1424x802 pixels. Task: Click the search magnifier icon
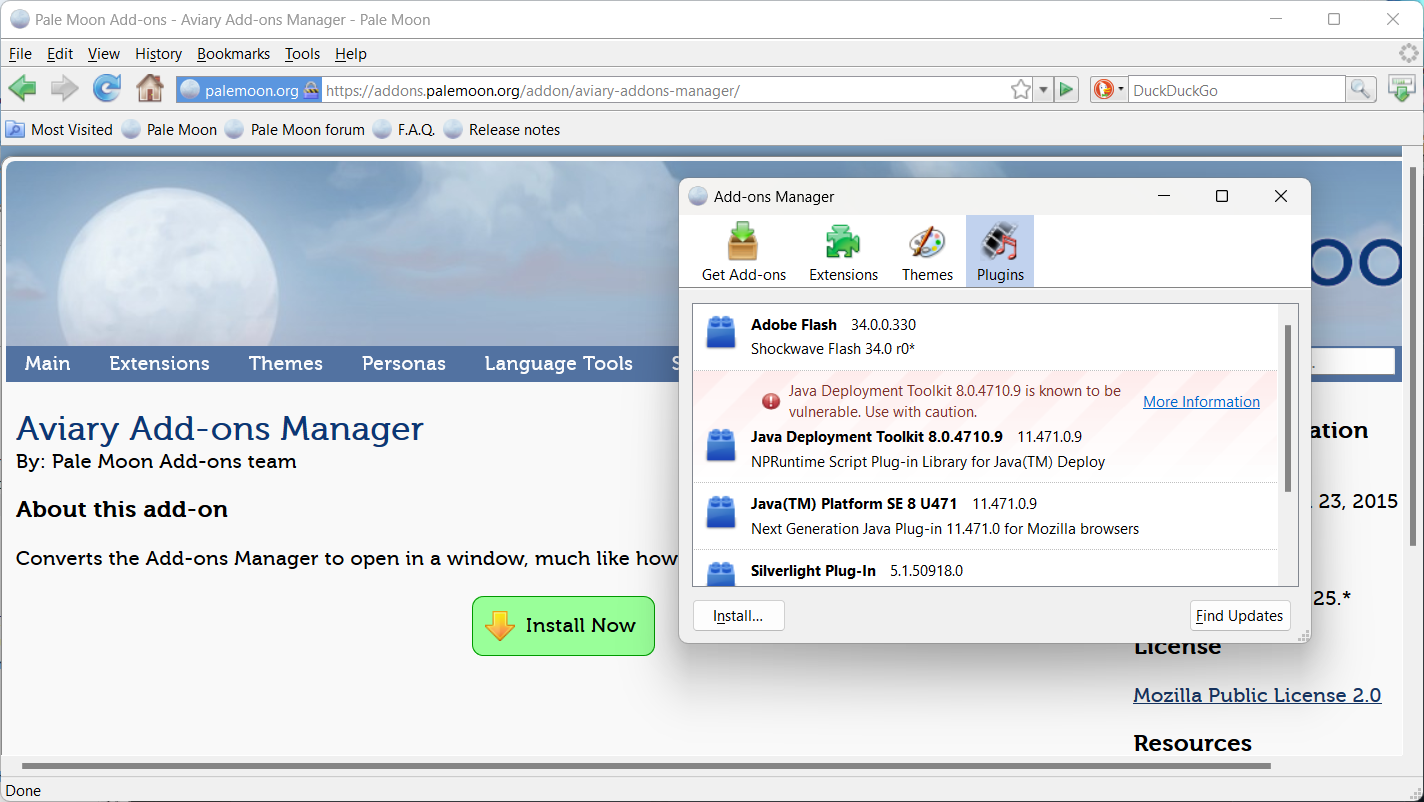tap(1360, 90)
